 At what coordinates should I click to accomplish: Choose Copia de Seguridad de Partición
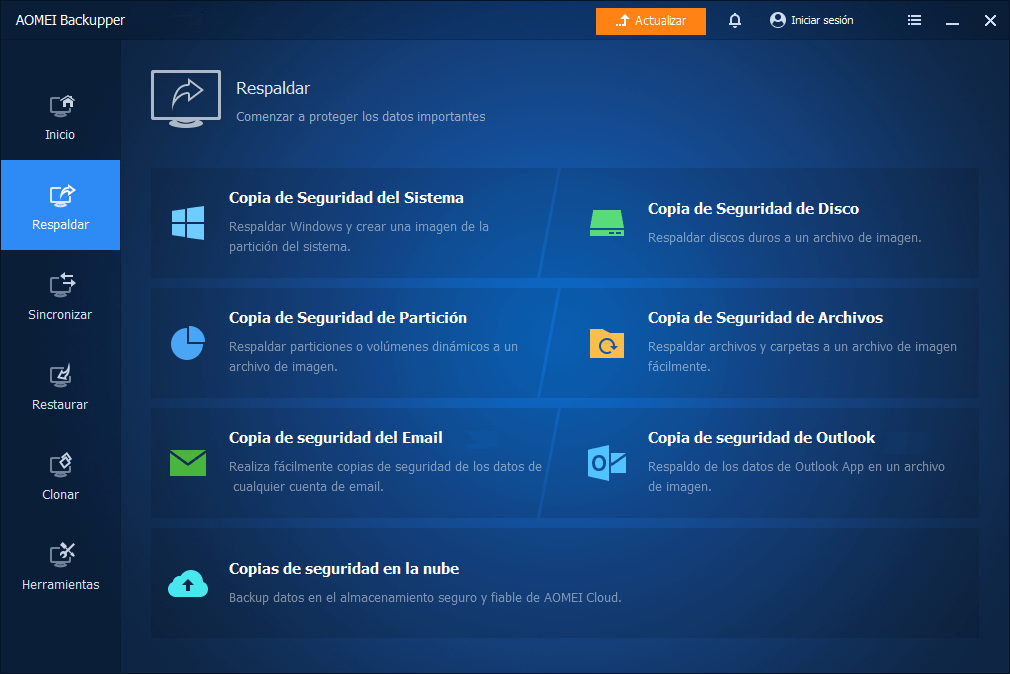pyautogui.click(x=348, y=318)
